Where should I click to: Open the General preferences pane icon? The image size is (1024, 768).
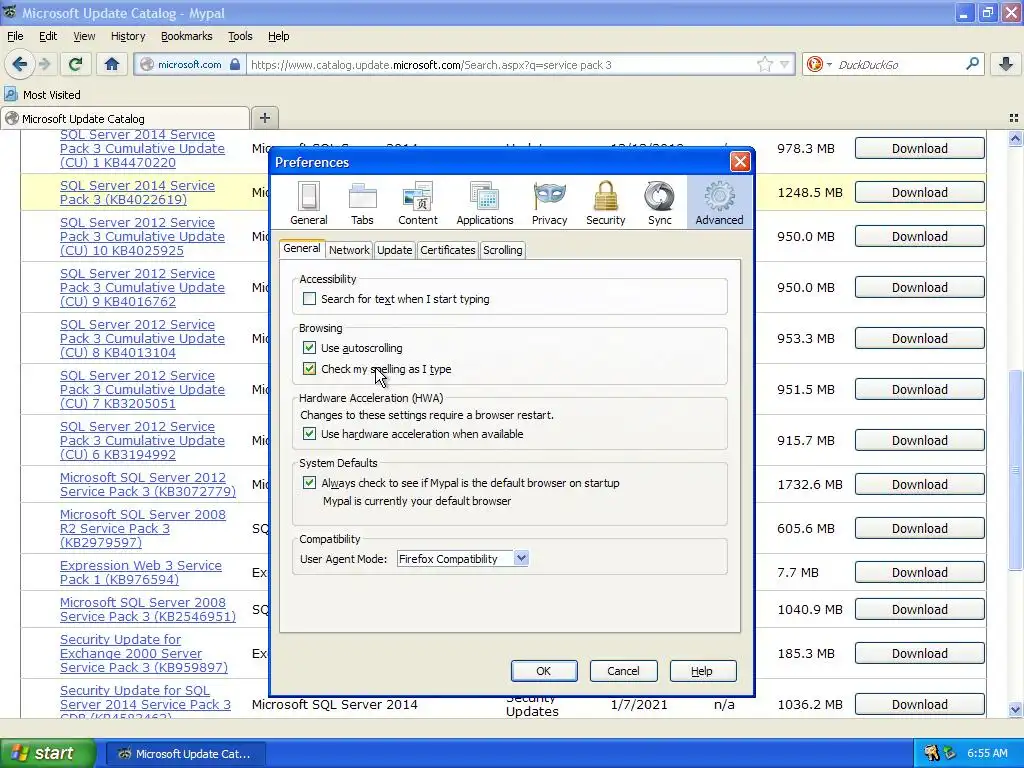tap(309, 203)
